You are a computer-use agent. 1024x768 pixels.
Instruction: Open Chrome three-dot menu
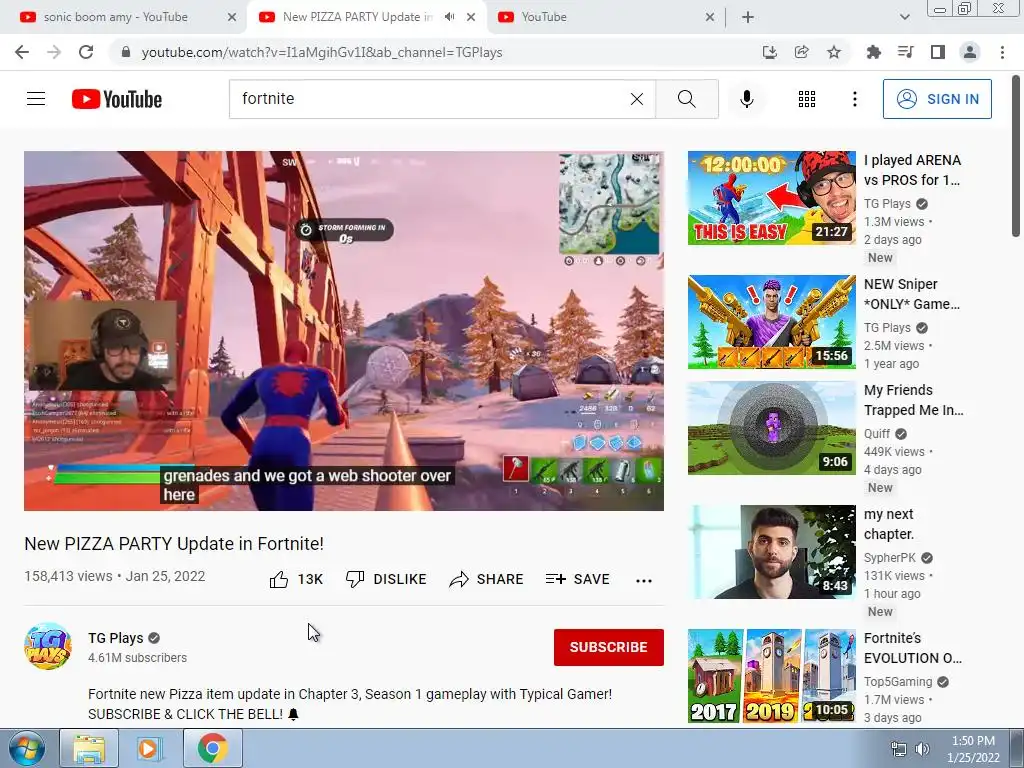[x=1002, y=52]
